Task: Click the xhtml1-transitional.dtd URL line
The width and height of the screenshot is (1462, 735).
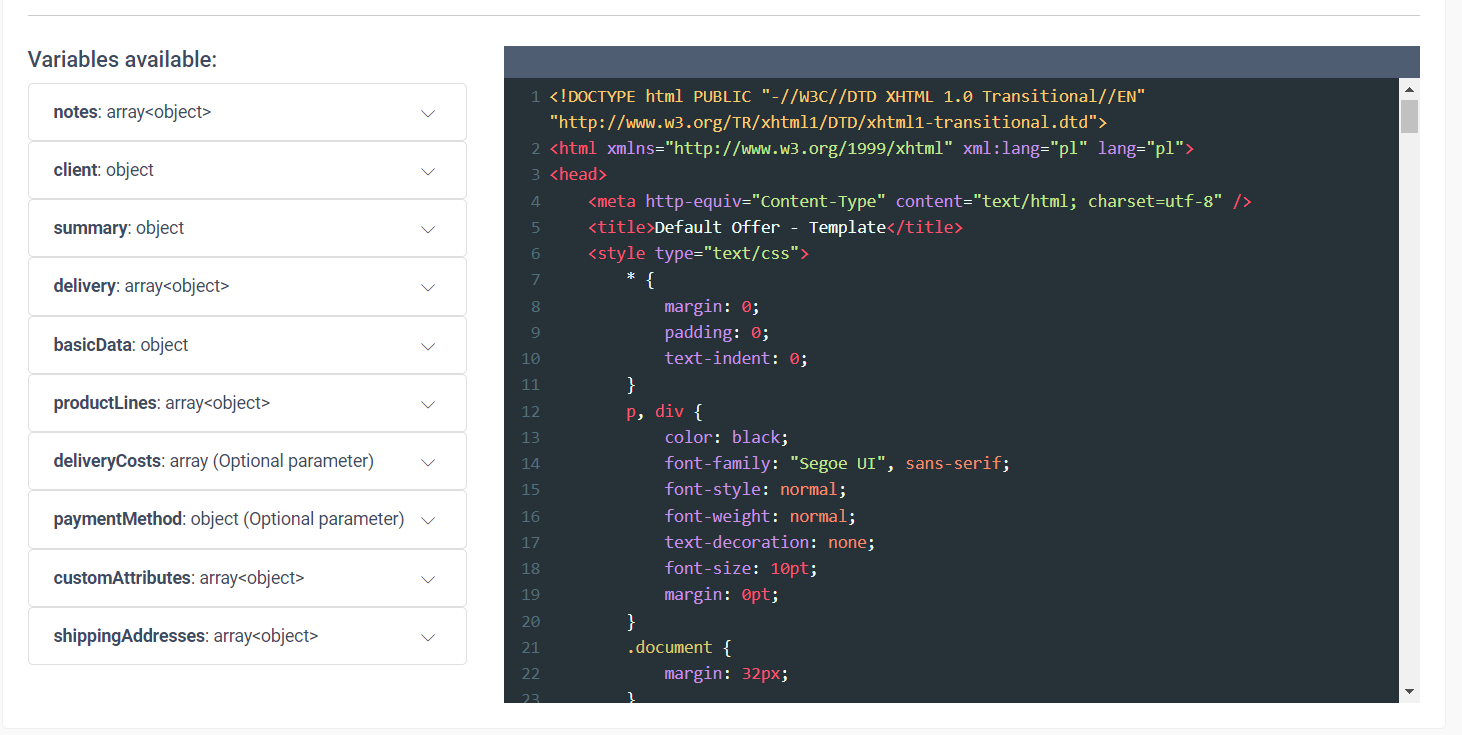Action: pyautogui.click(x=828, y=122)
